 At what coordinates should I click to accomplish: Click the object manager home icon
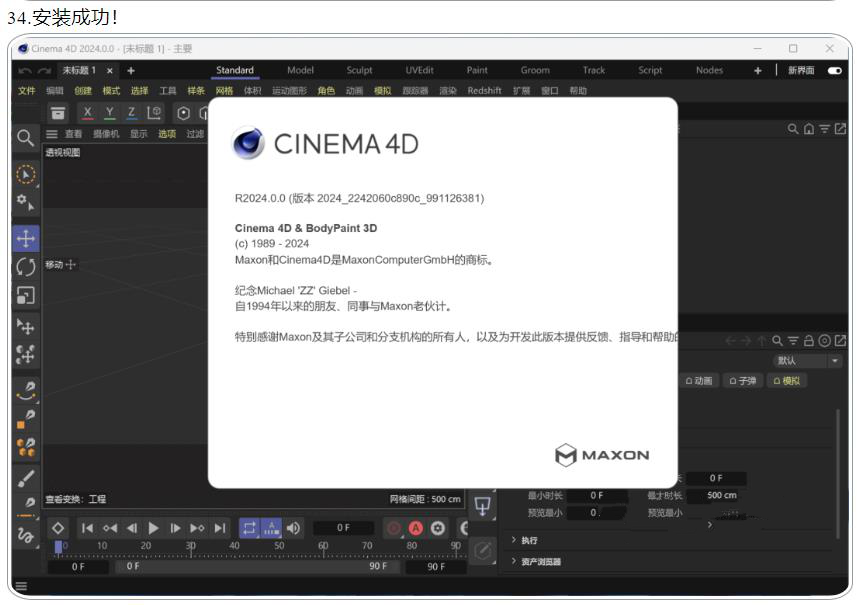coord(809,129)
